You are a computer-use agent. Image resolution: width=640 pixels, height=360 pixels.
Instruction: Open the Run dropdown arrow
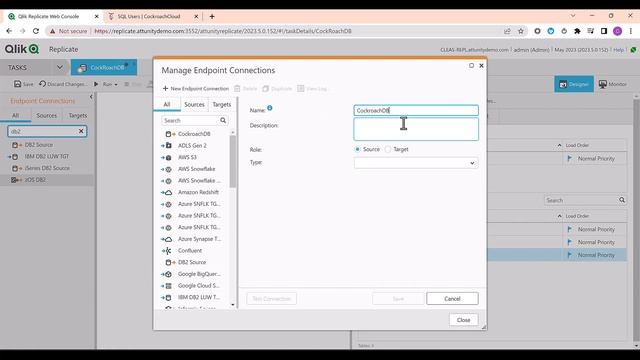tap(116, 84)
